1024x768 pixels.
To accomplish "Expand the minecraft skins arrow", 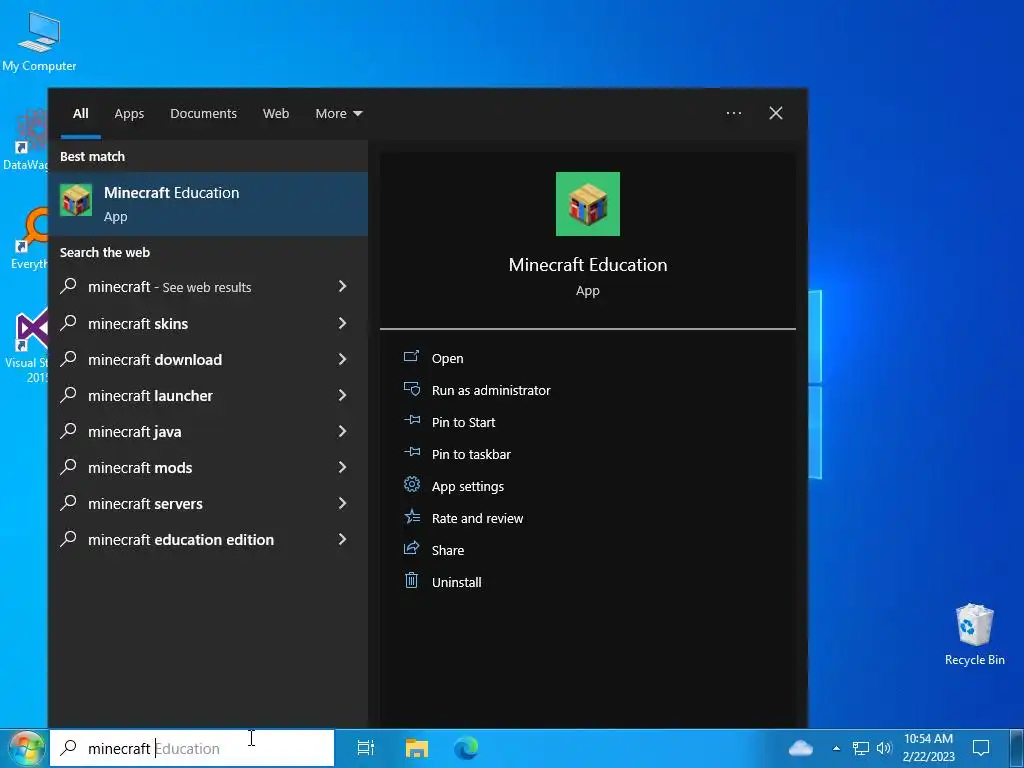I will (342, 323).
